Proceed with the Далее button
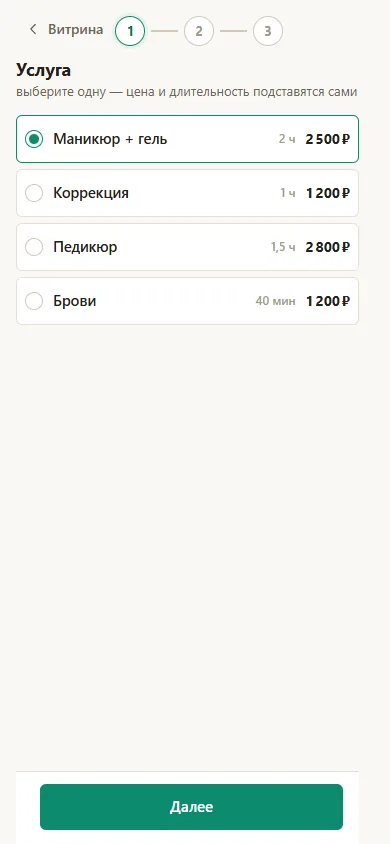Screen dimensions: 390x844 point(192,807)
